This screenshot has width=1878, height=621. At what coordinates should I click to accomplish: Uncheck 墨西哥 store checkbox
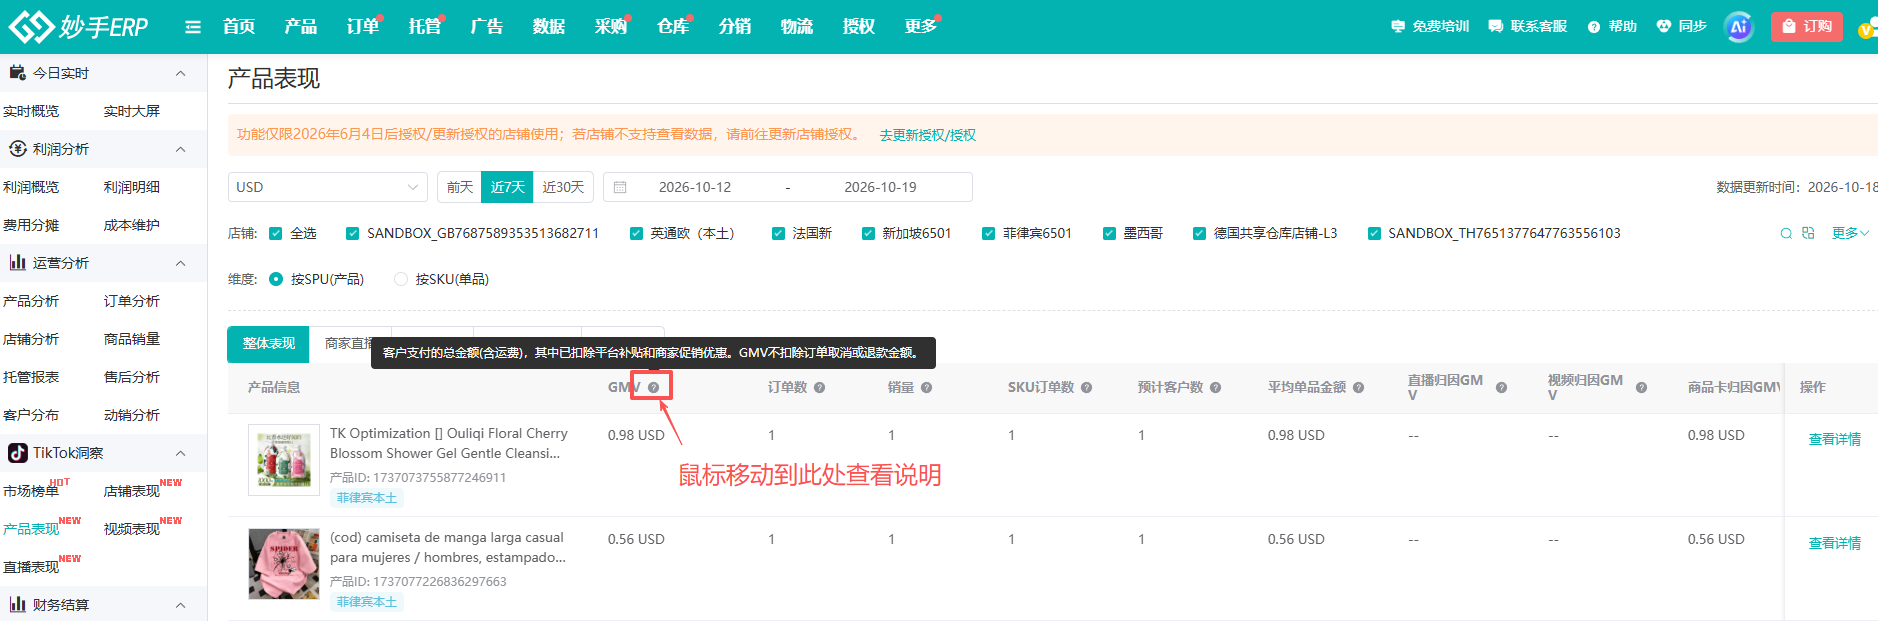click(1109, 233)
